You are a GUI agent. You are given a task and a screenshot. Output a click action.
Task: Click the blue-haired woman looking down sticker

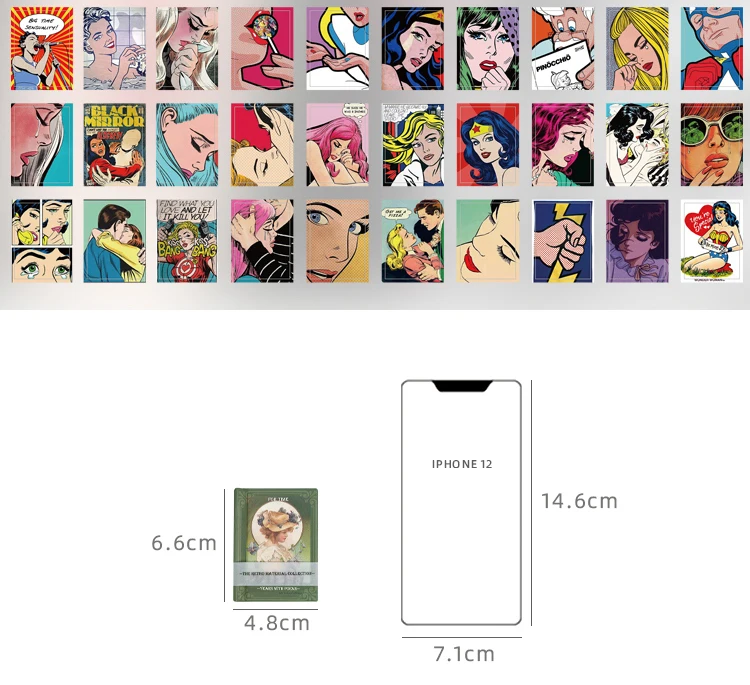[x=187, y=144]
